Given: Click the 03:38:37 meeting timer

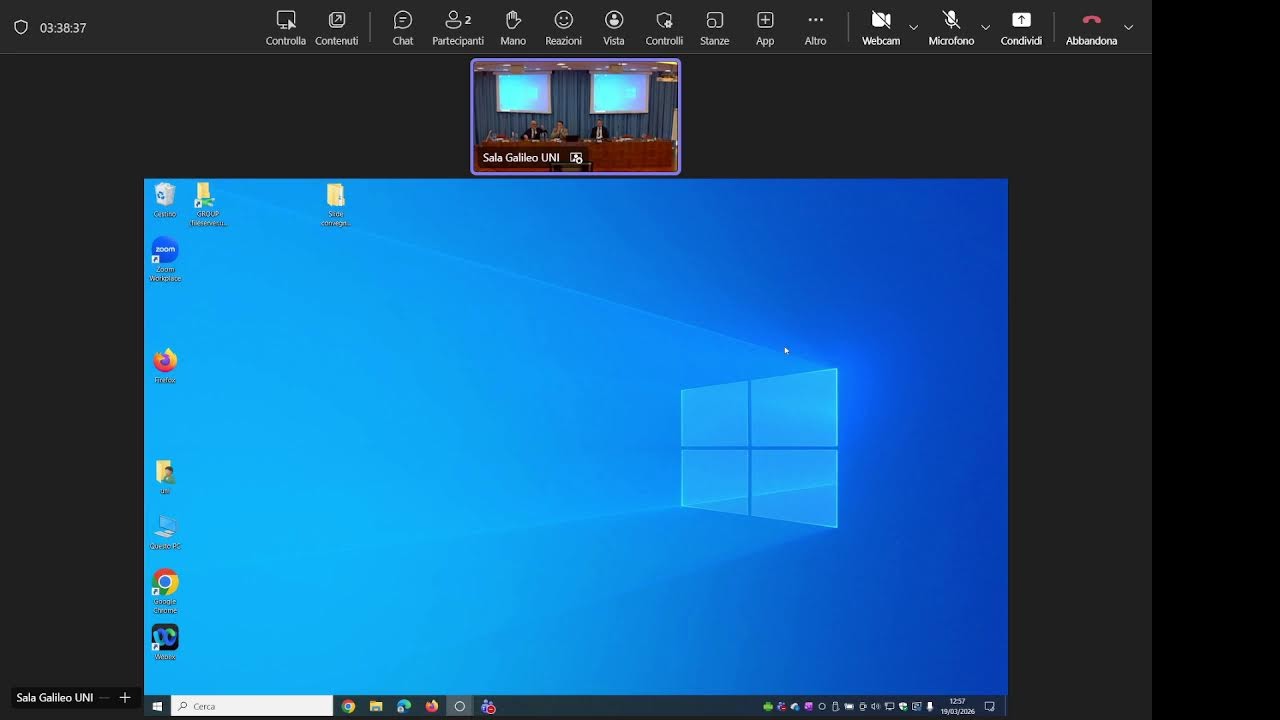Looking at the screenshot, I should pos(63,28).
